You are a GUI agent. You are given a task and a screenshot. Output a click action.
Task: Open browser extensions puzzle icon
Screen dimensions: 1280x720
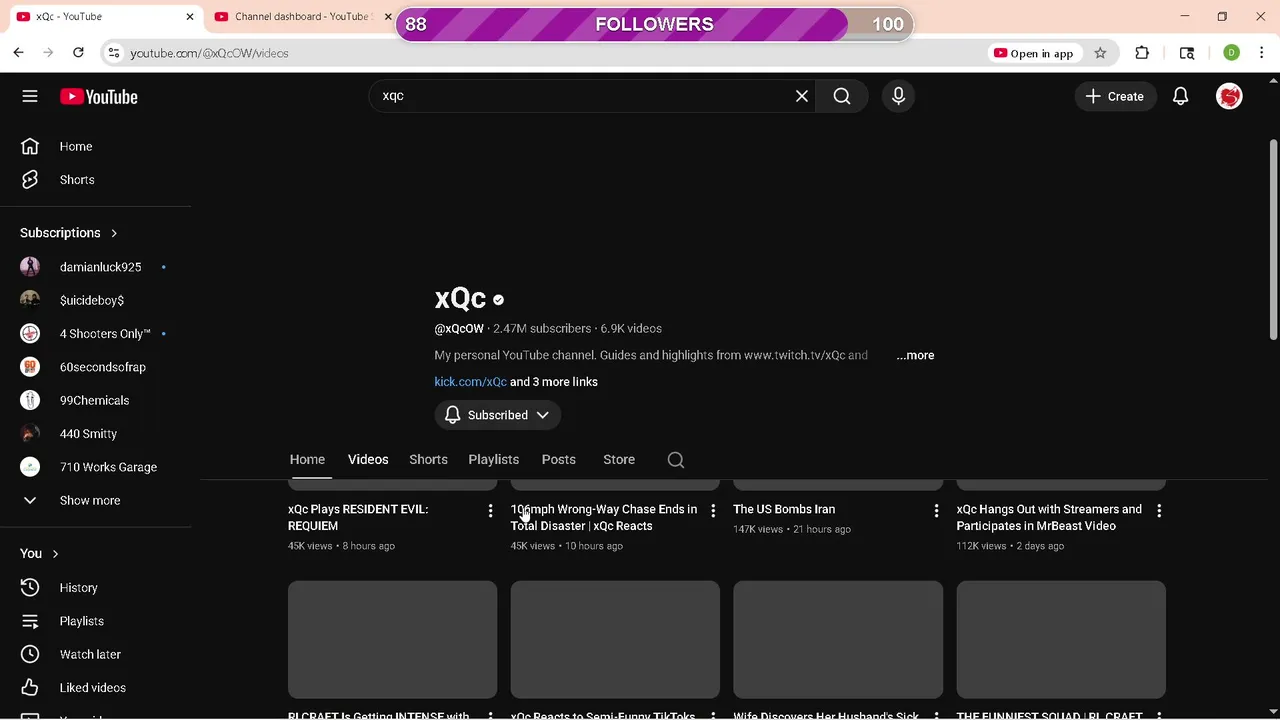click(1142, 53)
